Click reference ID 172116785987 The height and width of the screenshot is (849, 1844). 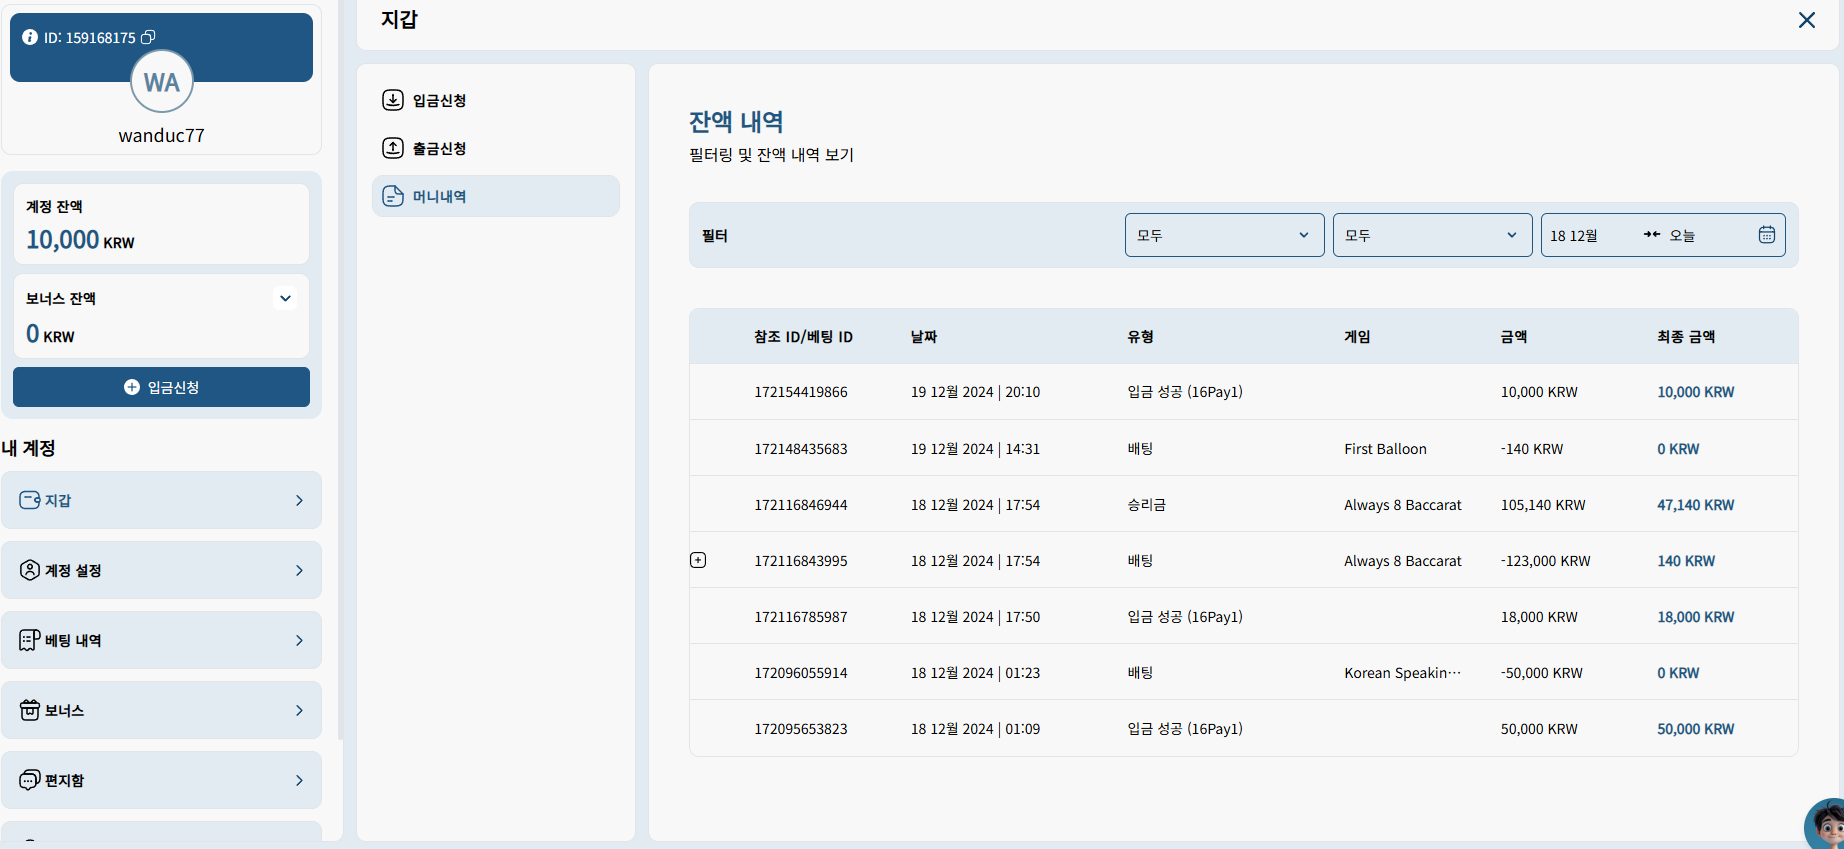(x=801, y=617)
